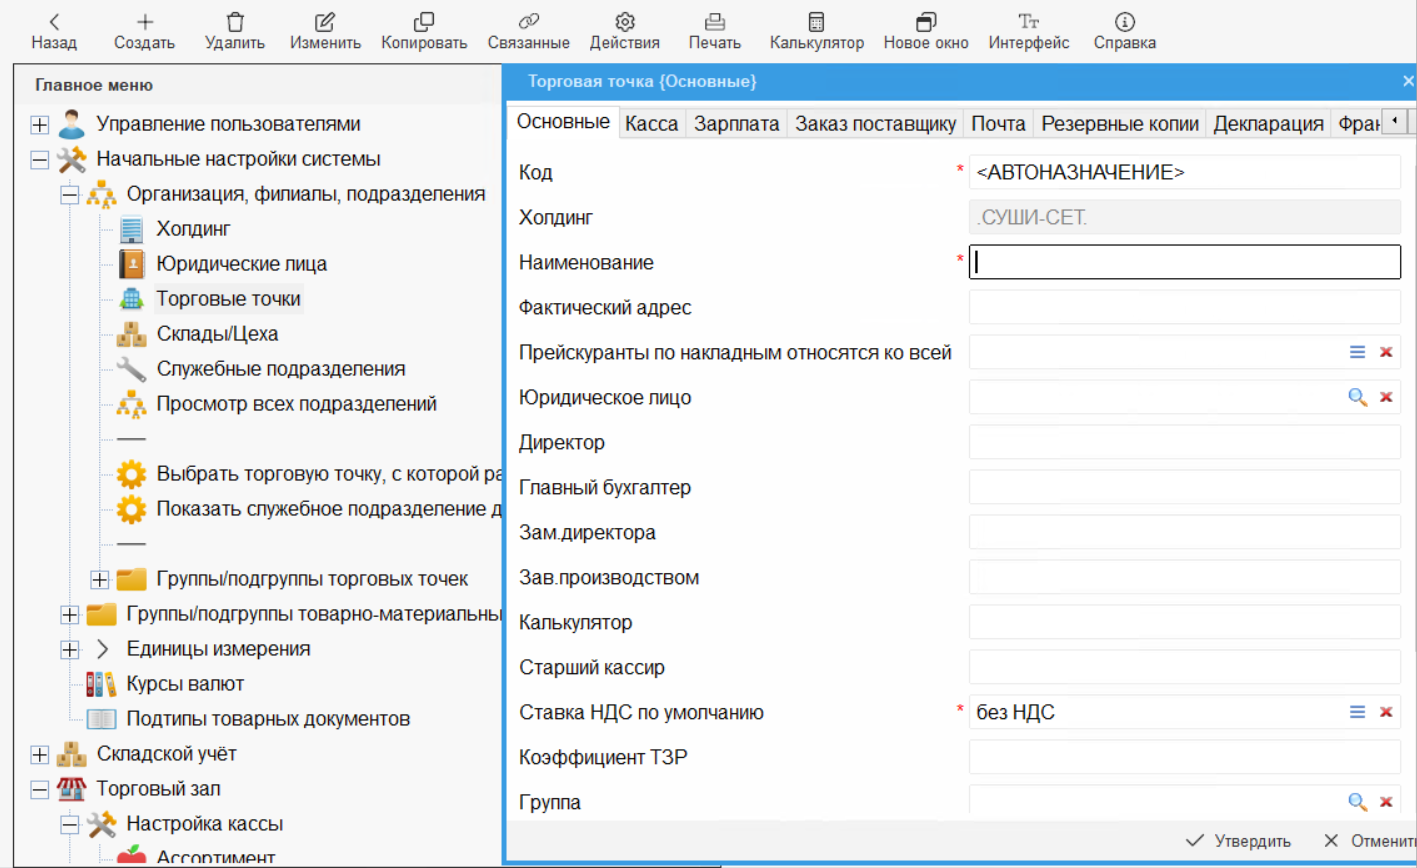1417x868 pixels.
Task: Expand the User Management tree node
Action: [x=40, y=125]
